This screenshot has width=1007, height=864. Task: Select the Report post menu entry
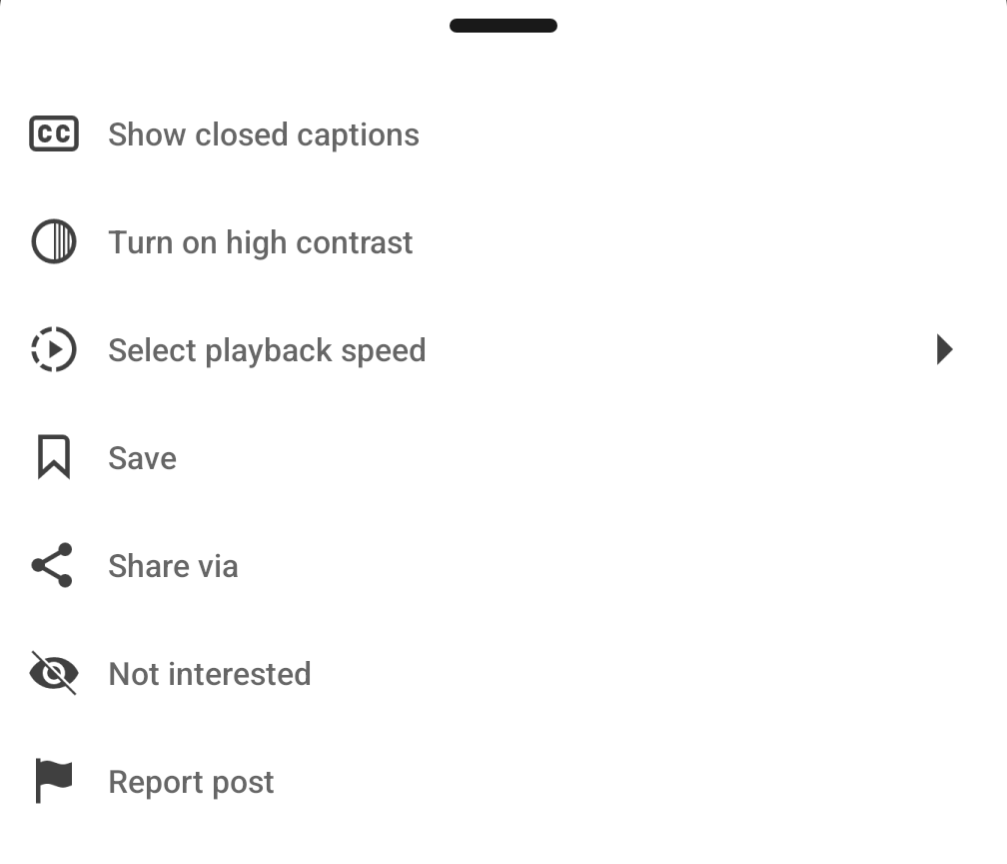pyautogui.click(x=190, y=781)
